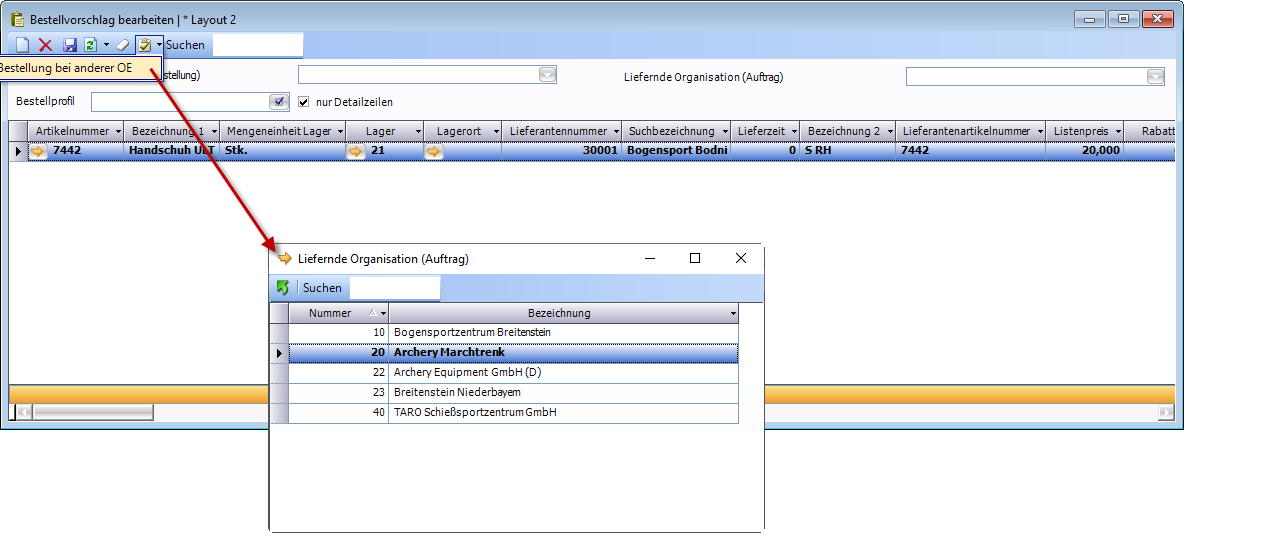Click the new document toolbar icon
The height and width of the screenshot is (555, 1261).
tap(22, 45)
